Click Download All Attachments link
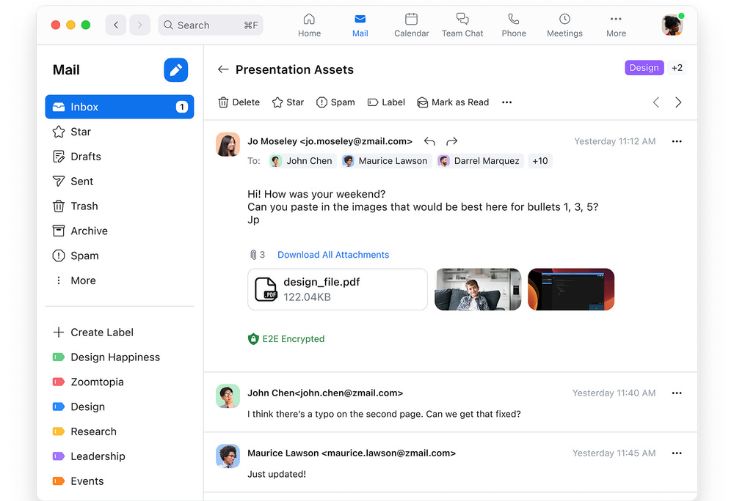The image size is (734, 501). click(333, 255)
